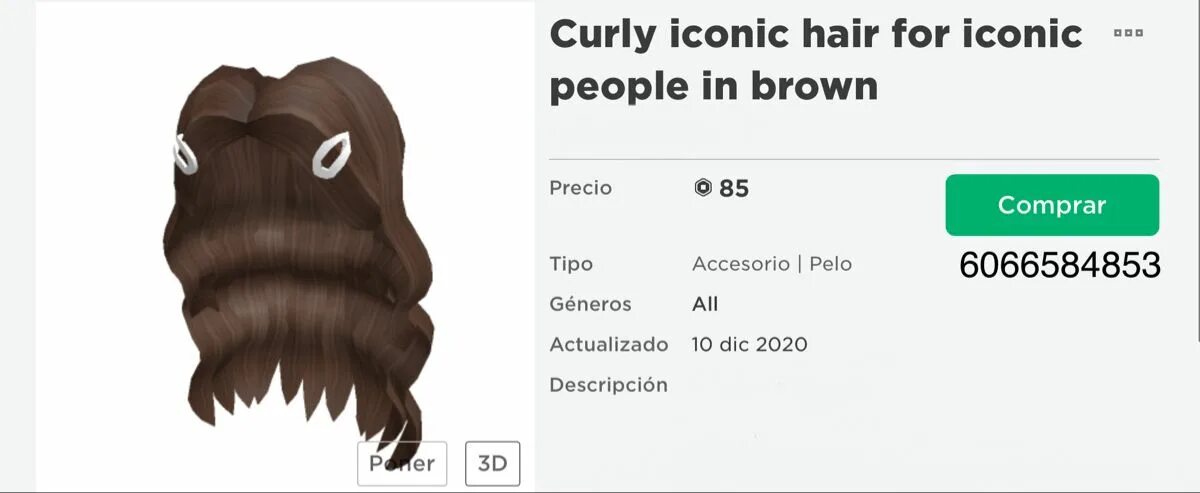
Task: Click the 'Precio' label
Action: 581,188
